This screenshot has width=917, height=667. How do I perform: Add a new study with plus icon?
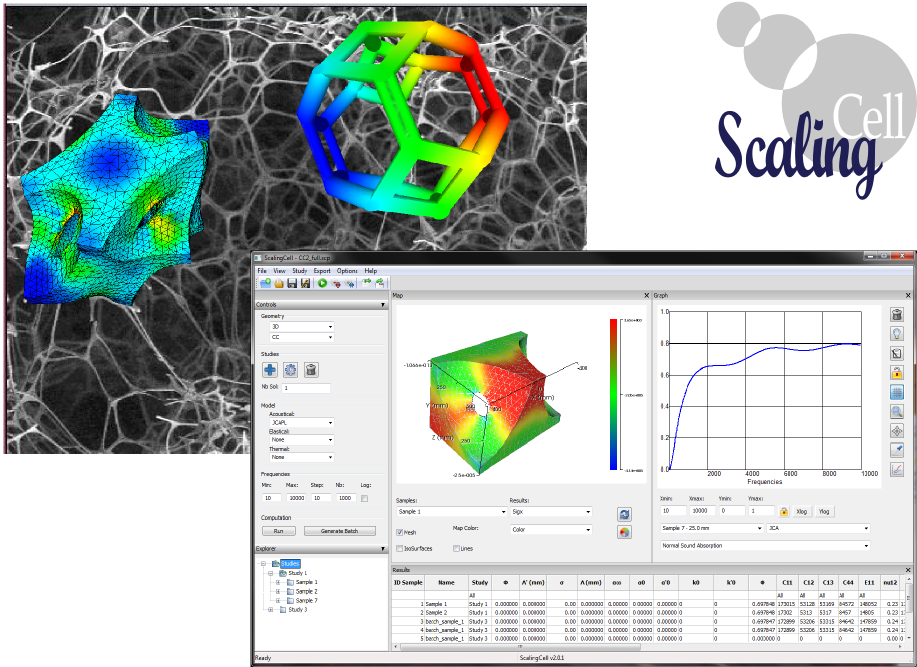pyautogui.click(x=270, y=369)
